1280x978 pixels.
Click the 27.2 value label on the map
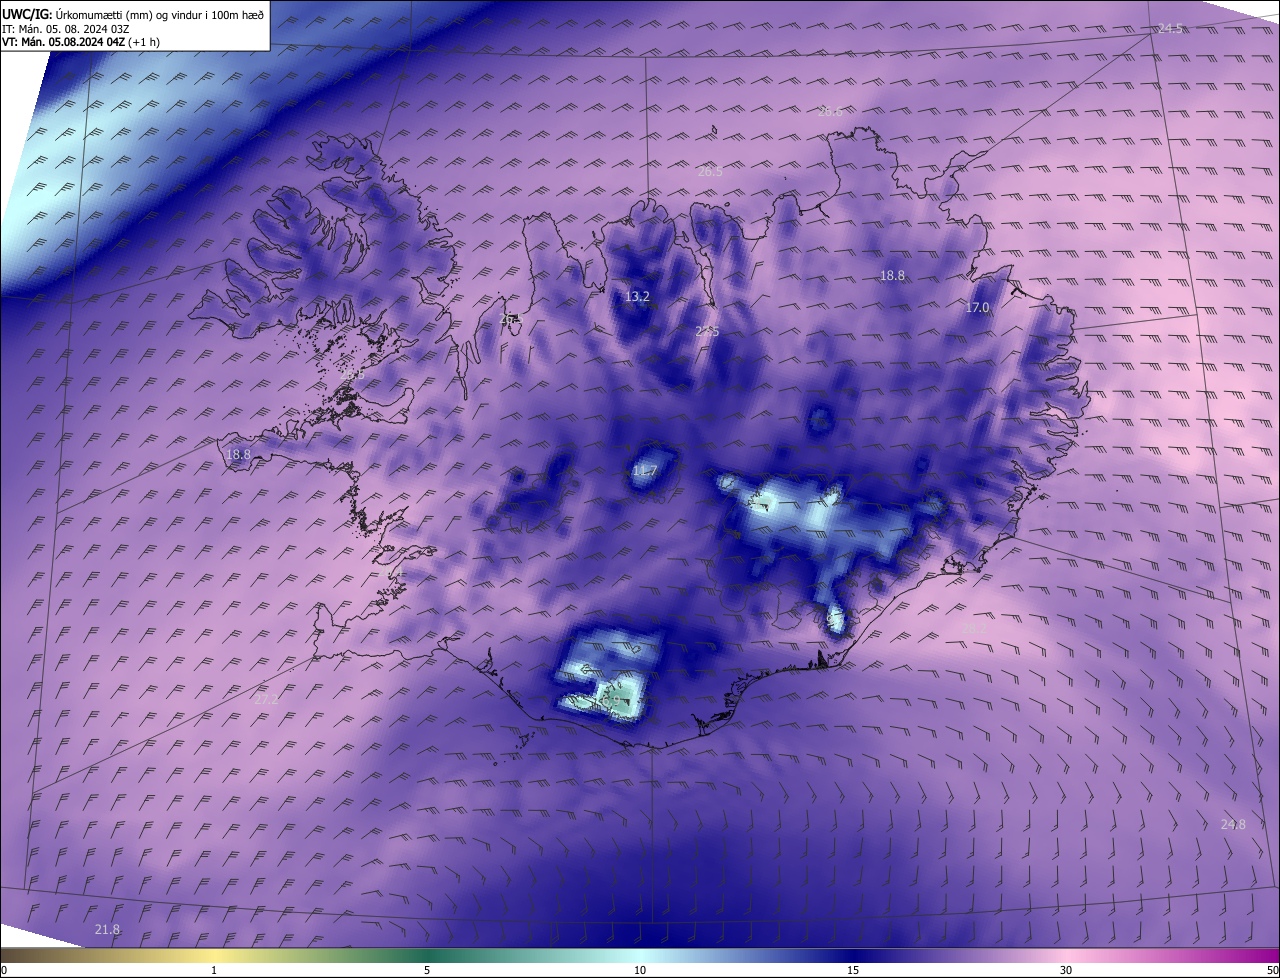(266, 700)
